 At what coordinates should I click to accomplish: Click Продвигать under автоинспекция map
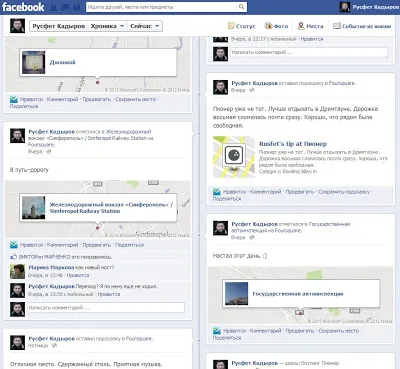pos(300,331)
